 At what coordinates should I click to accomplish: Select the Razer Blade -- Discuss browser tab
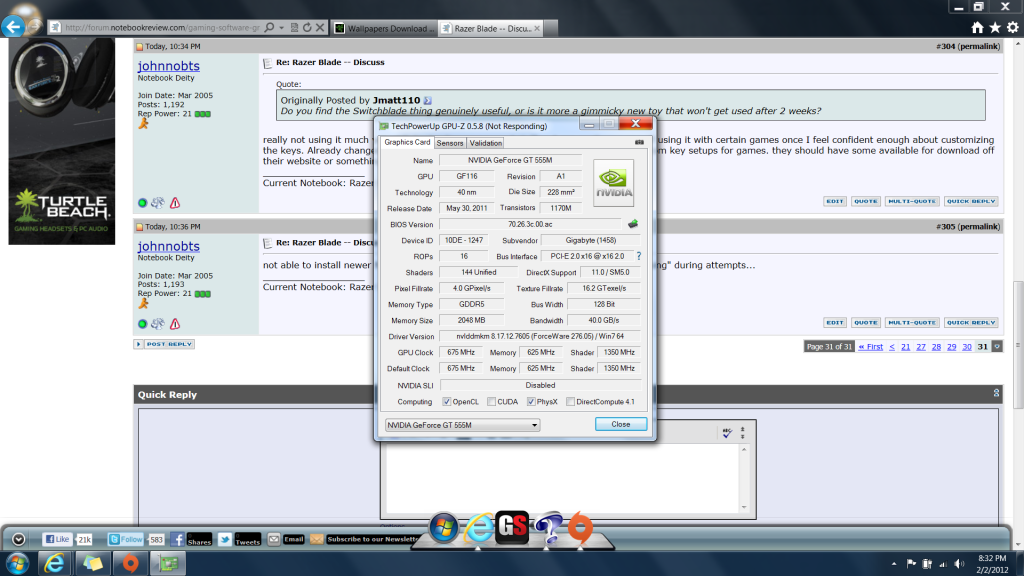tap(491, 28)
